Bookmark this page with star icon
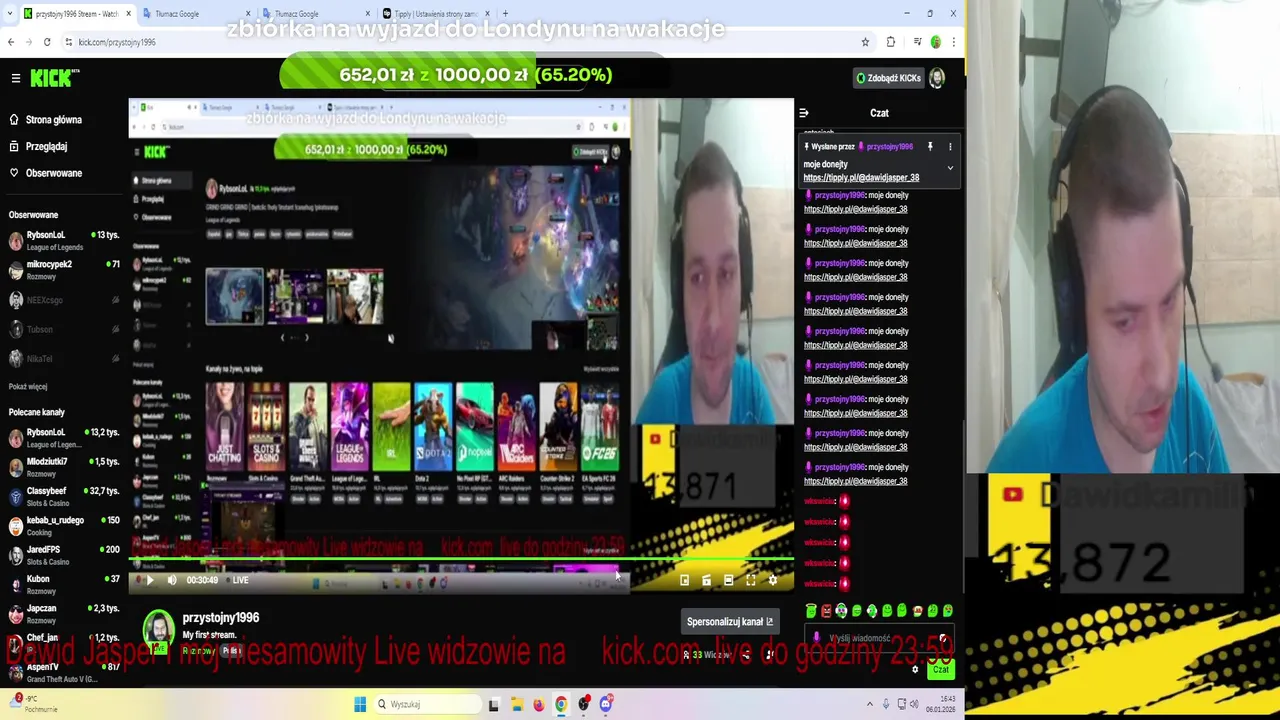This screenshot has height=720, width=1280. pyautogui.click(x=865, y=42)
